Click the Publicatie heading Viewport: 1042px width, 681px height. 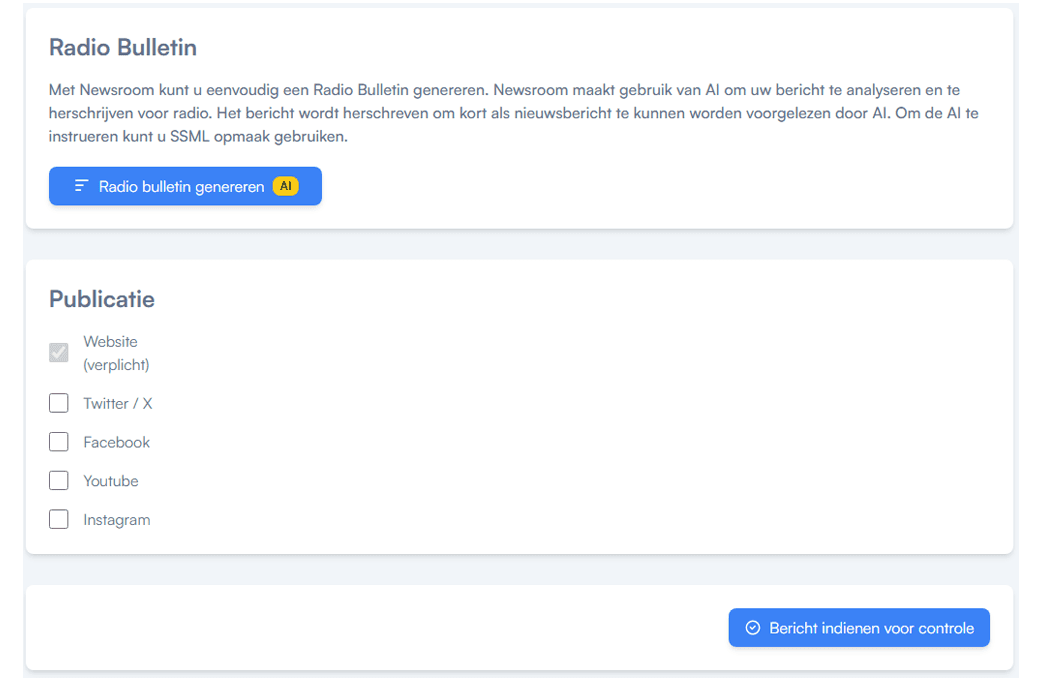(x=102, y=299)
